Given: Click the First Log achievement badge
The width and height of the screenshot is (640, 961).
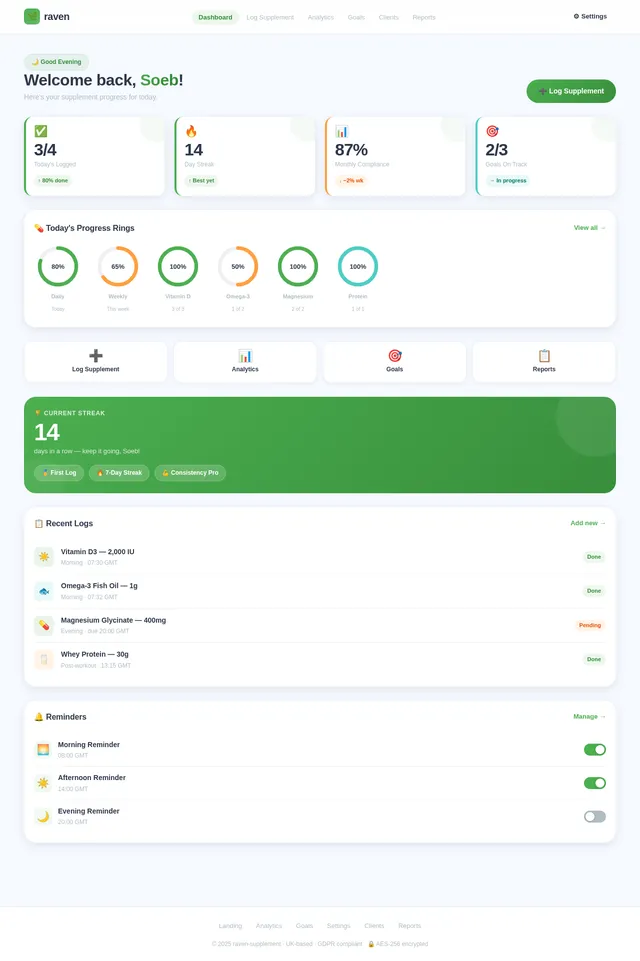Looking at the screenshot, I should pos(59,473).
